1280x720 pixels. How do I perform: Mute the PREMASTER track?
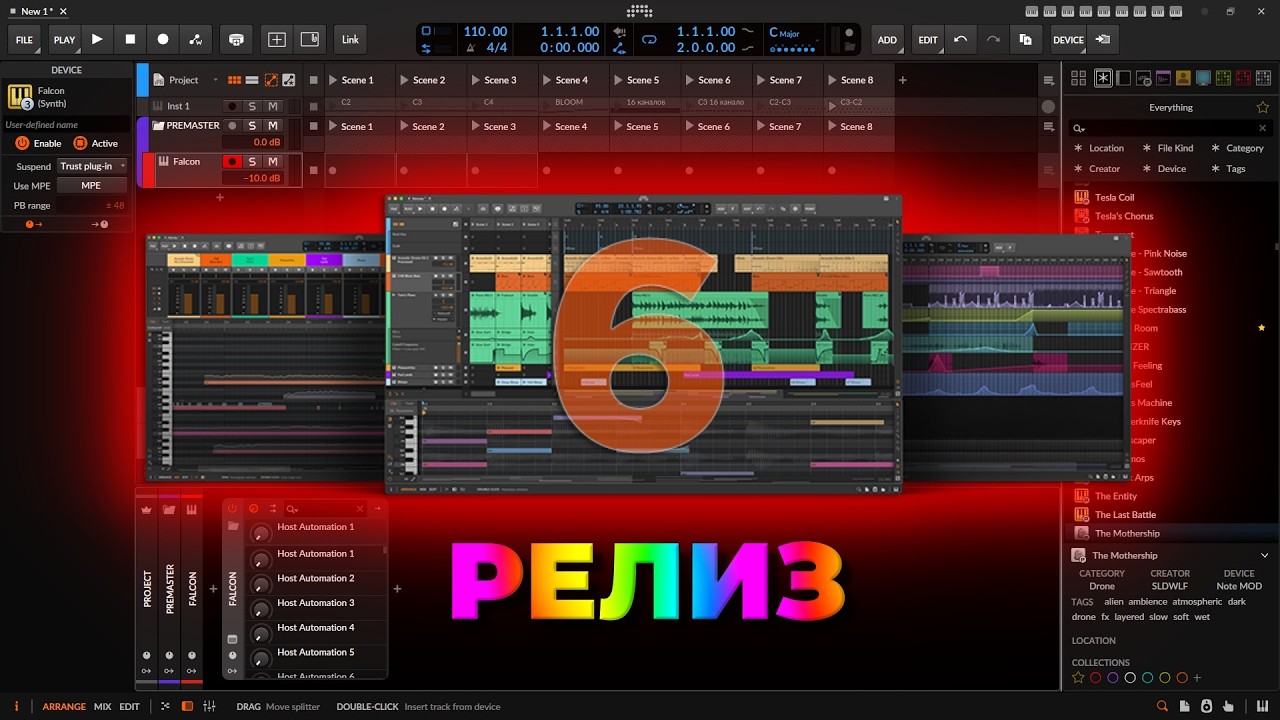coord(272,126)
